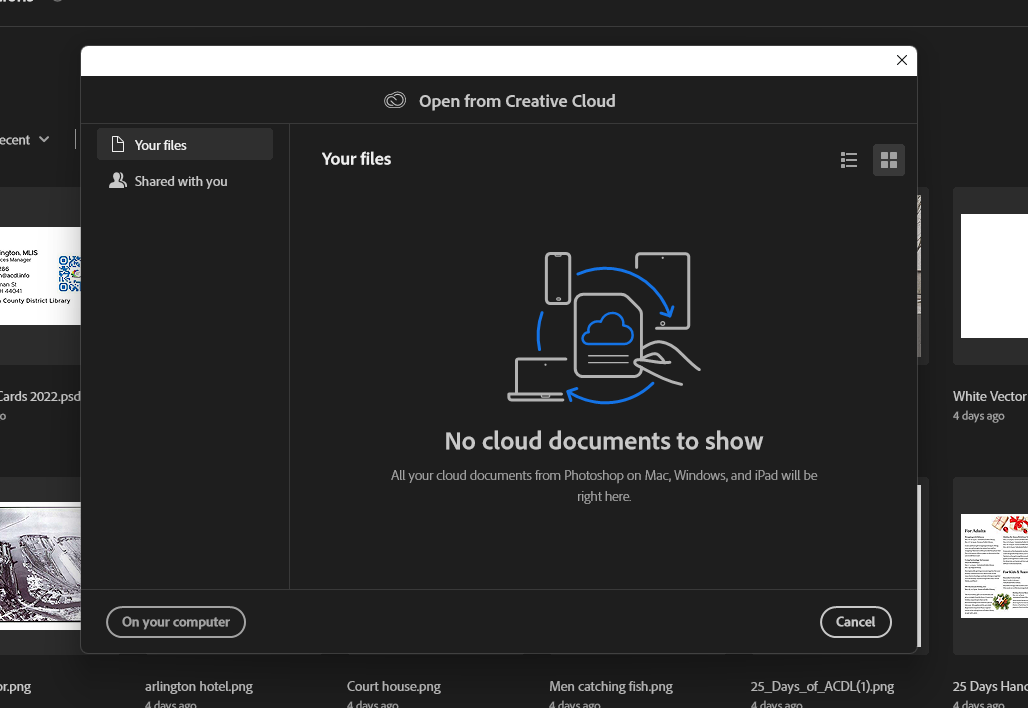Click the Creative Cloud logo in dialog header
1028x708 pixels.
[x=395, y=100]
